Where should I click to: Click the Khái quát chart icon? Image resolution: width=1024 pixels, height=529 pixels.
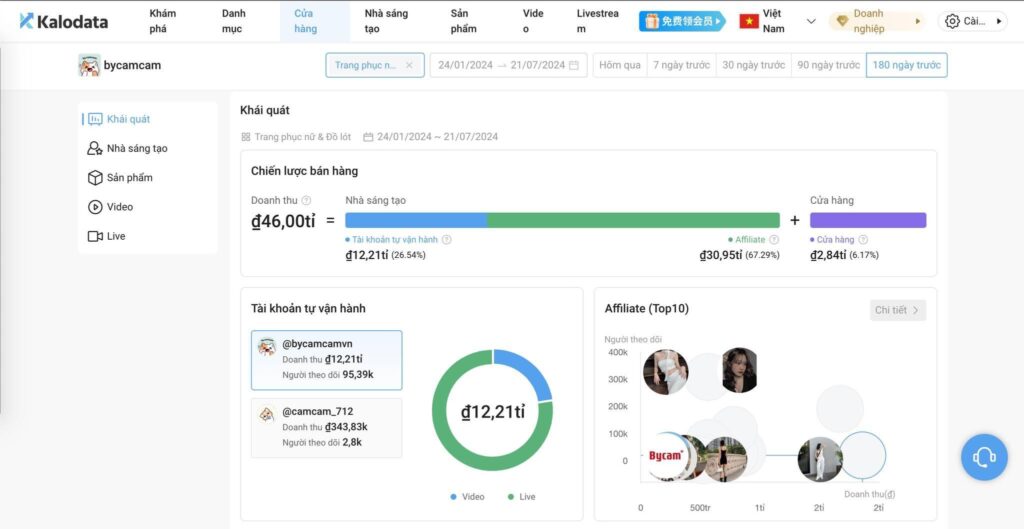[95, 119]
